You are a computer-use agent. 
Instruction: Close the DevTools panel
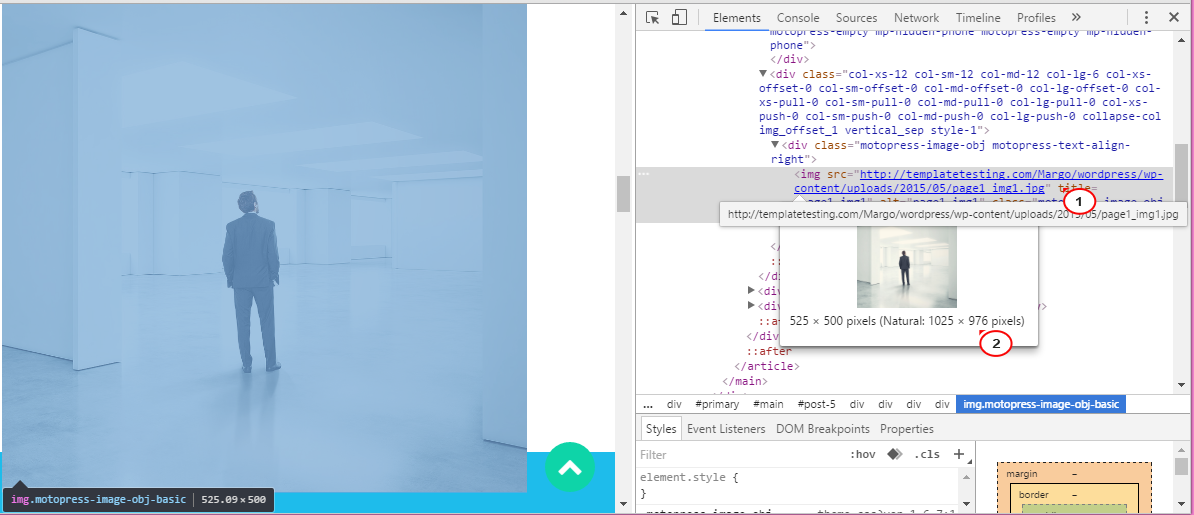pos(1173,18)
